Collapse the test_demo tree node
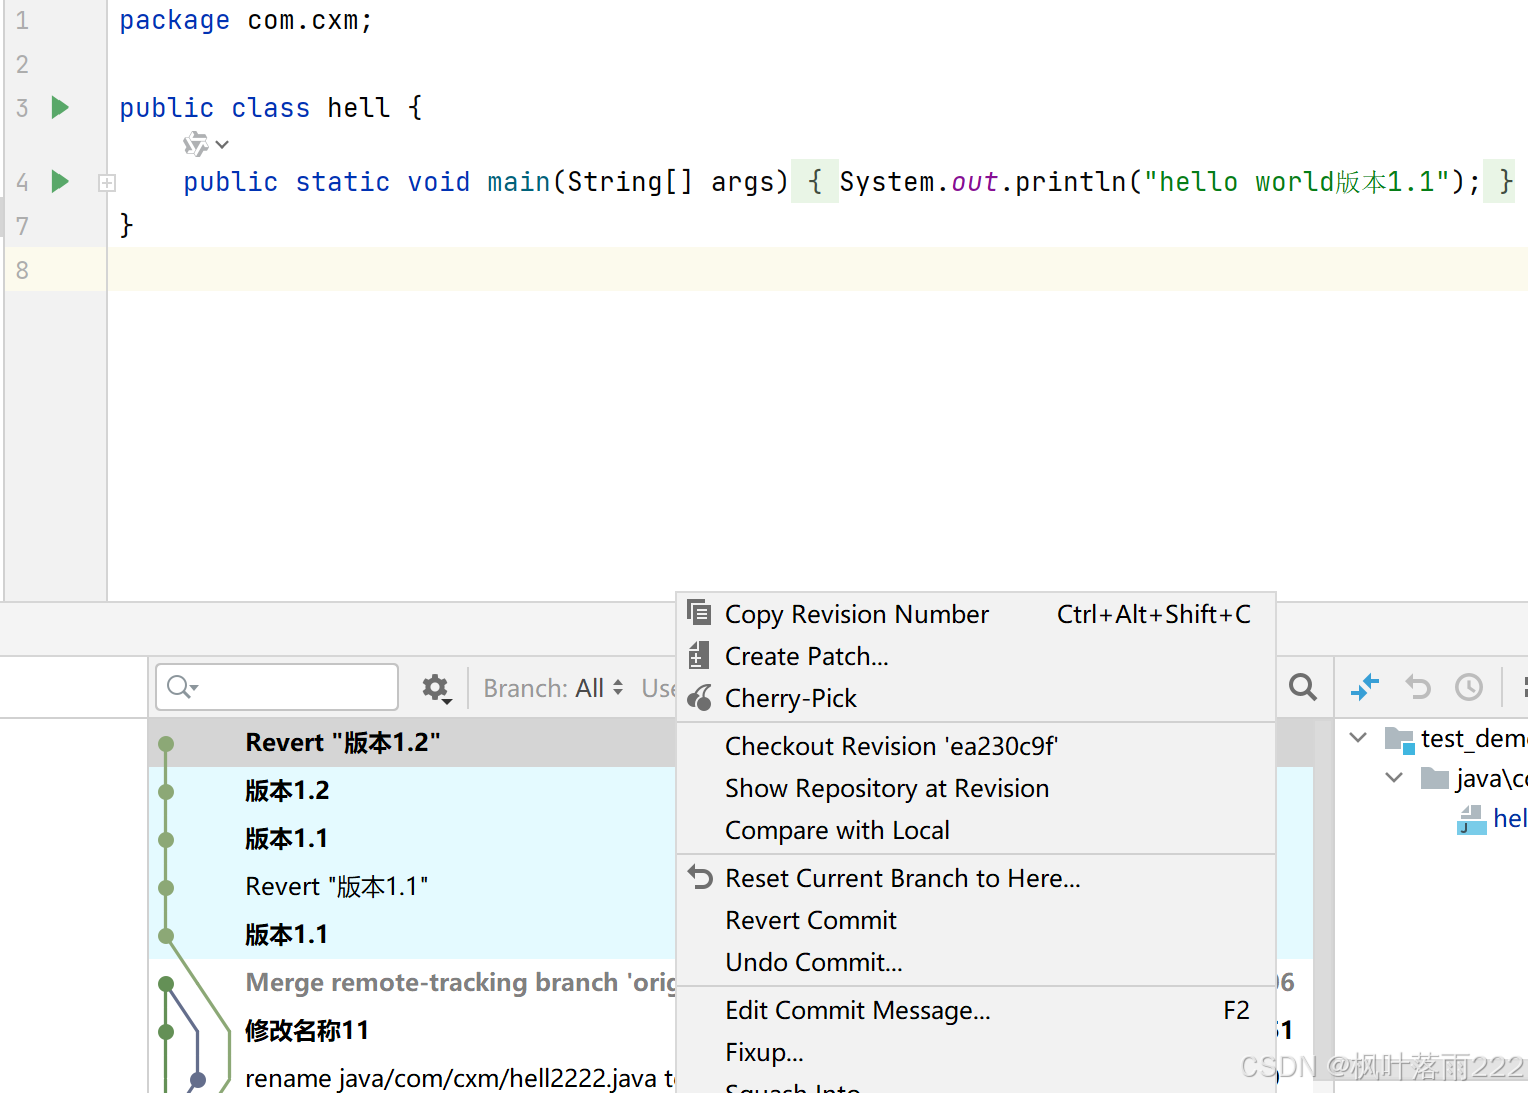 1357,738
